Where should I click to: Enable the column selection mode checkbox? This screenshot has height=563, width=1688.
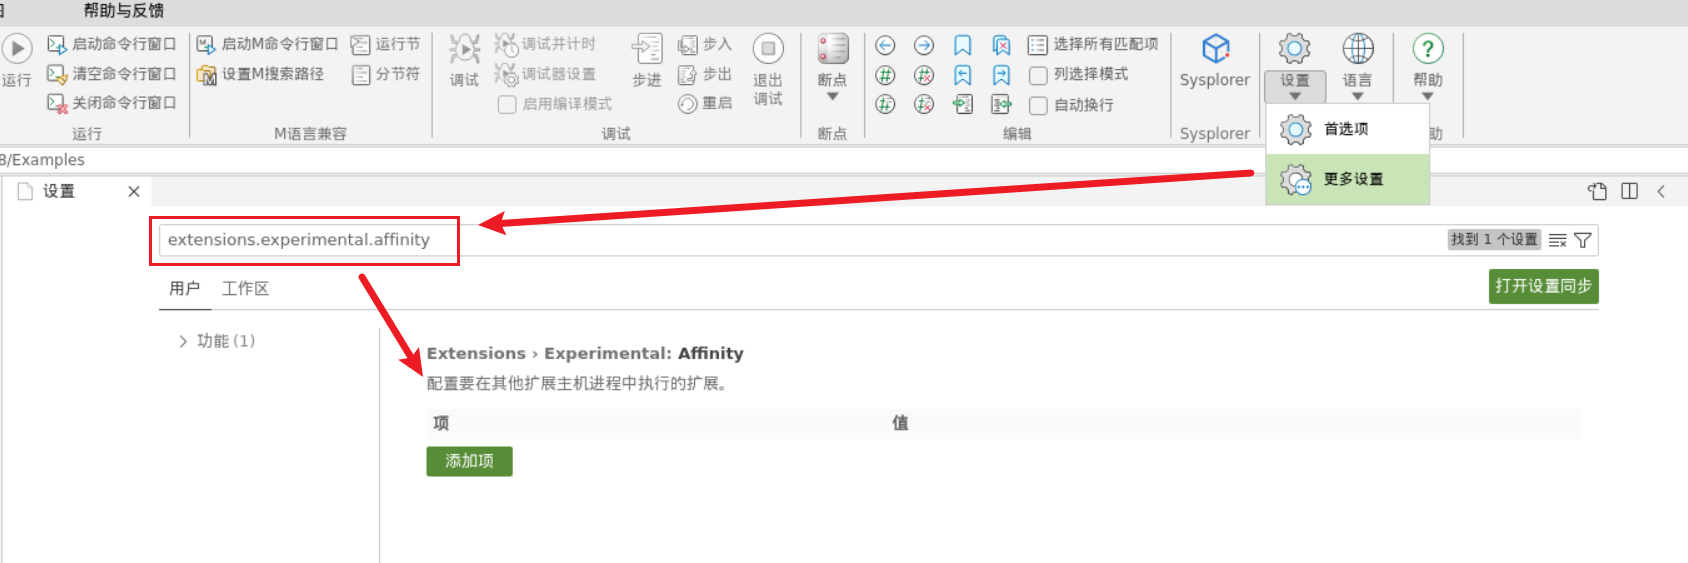1038,75
